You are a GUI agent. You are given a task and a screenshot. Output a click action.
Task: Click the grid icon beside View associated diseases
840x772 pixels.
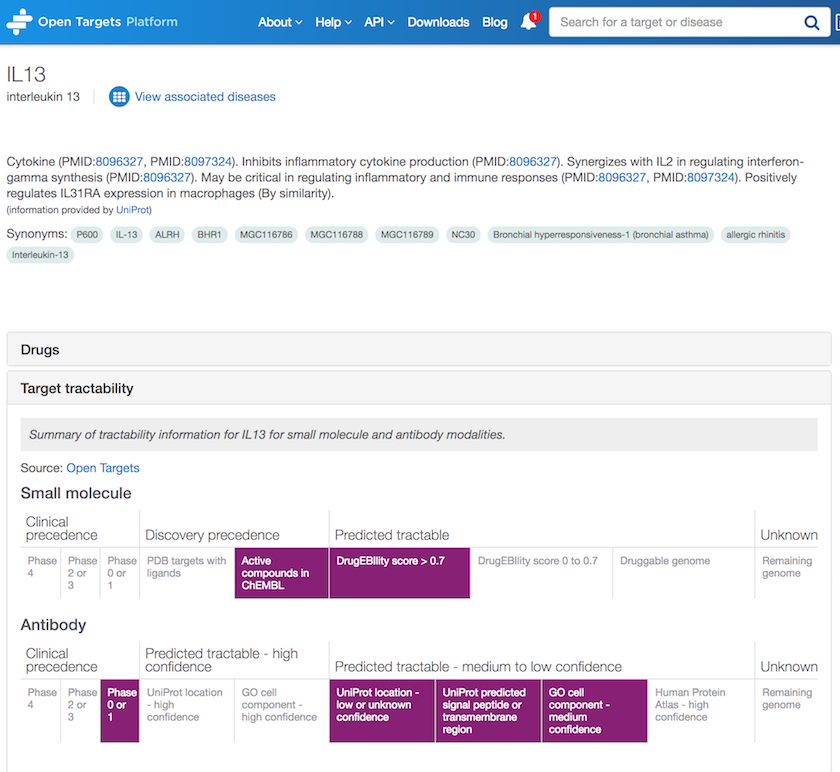119,96
